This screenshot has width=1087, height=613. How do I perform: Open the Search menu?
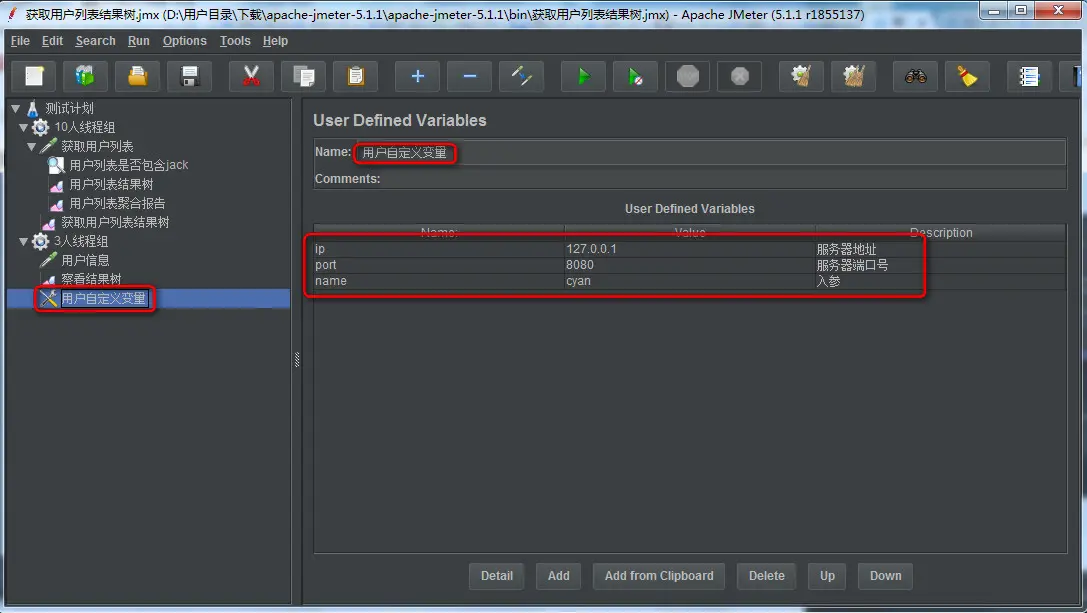pos(96,41)
